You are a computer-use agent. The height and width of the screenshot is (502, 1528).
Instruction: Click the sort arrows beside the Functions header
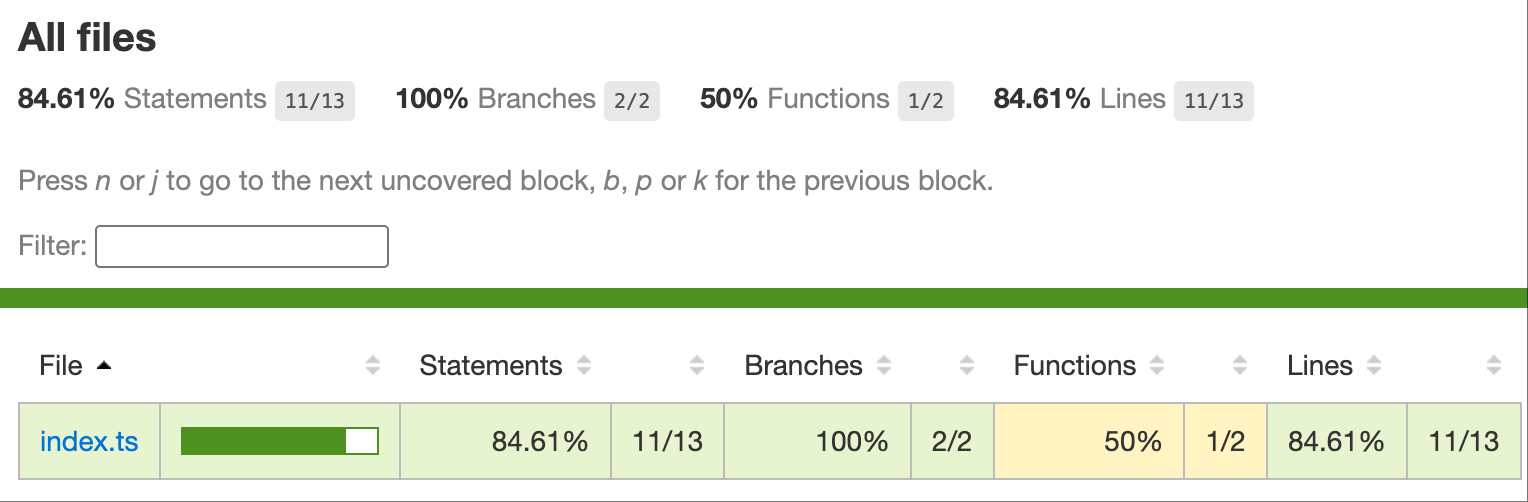(1157, 366)
